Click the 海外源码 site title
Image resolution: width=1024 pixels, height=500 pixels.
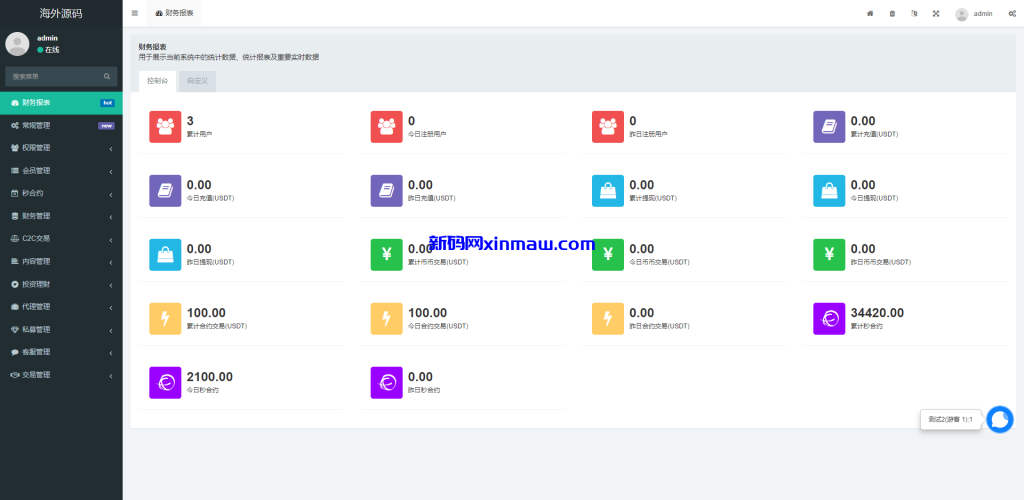pyautogui.click(x=61, y=14)
